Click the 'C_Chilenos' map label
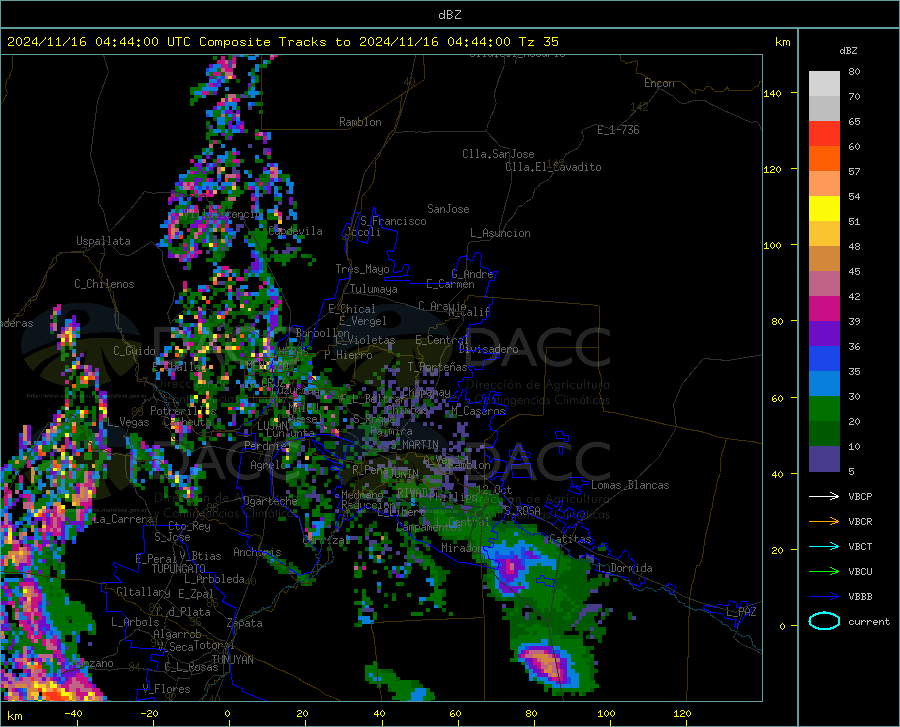The image size is (900, 727). coord(104,284)
